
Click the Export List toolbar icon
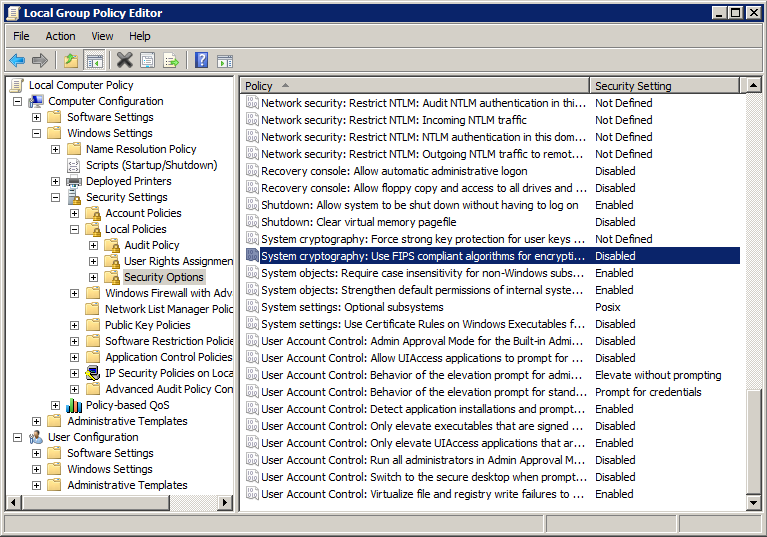point(171,61)
